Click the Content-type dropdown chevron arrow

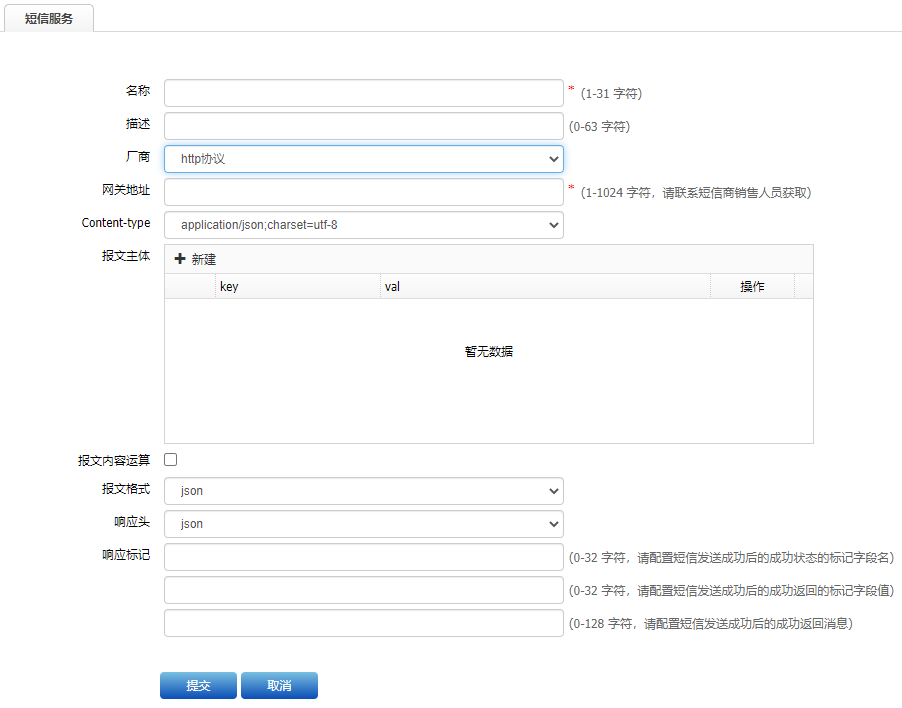click(553, 224)
